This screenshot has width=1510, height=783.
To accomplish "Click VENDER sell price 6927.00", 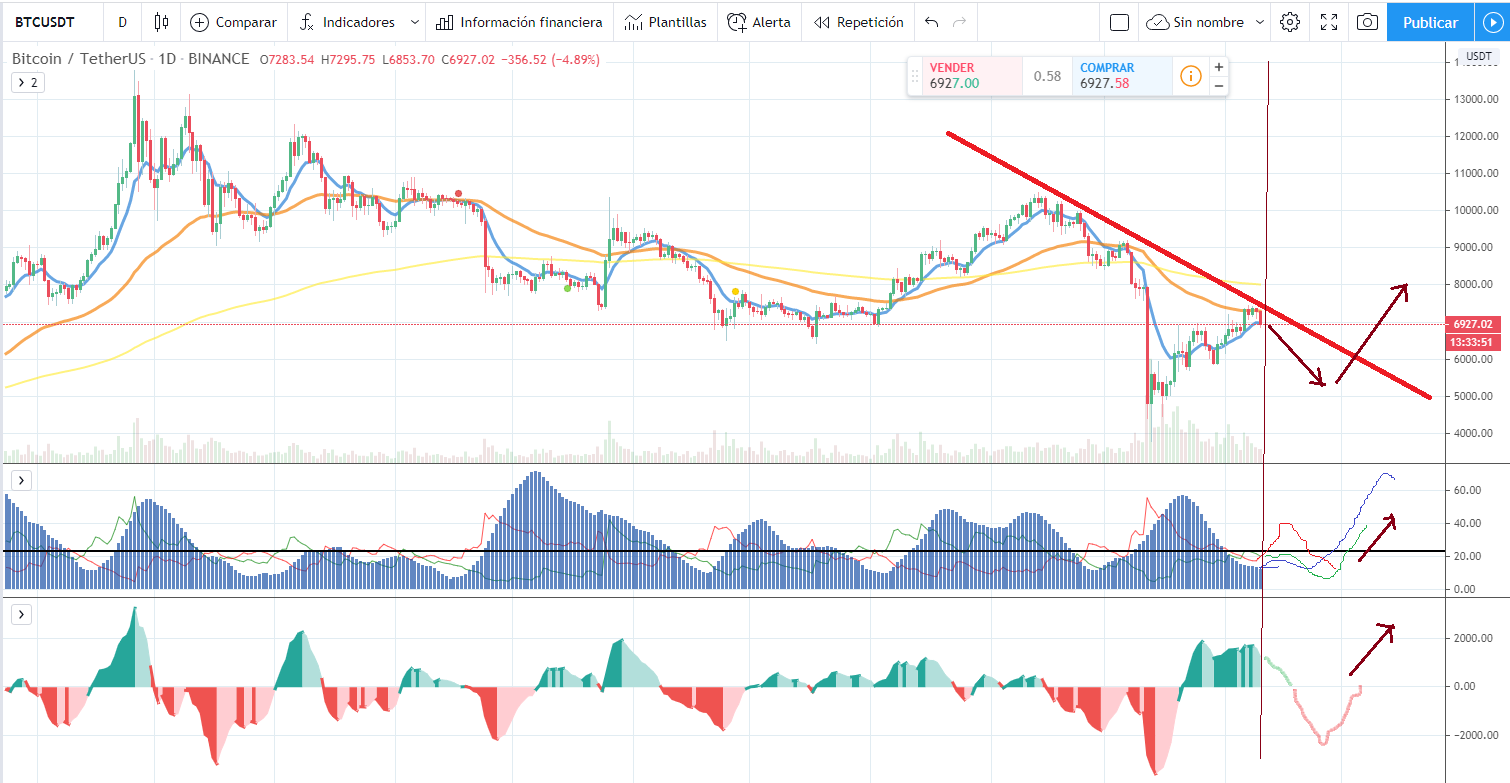I will click(x=971, y=76).
